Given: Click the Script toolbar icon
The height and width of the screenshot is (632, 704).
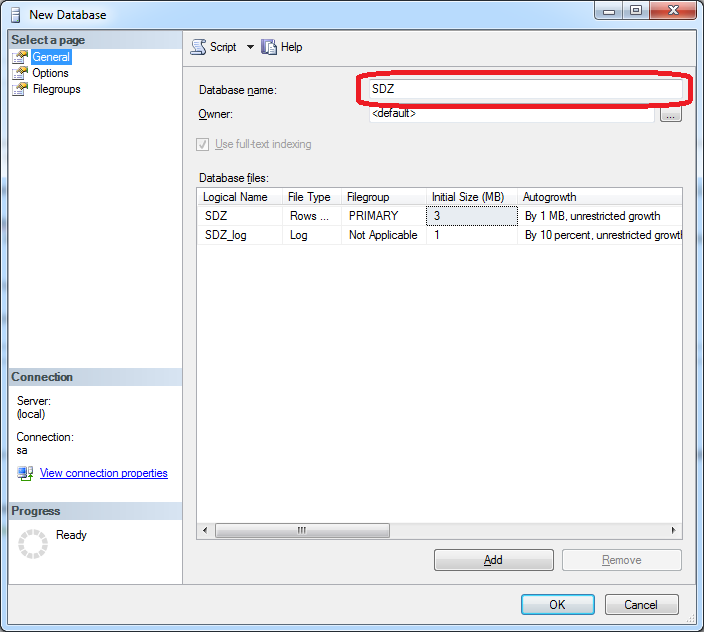Looking at the screenshot, I should click(198, 47).
